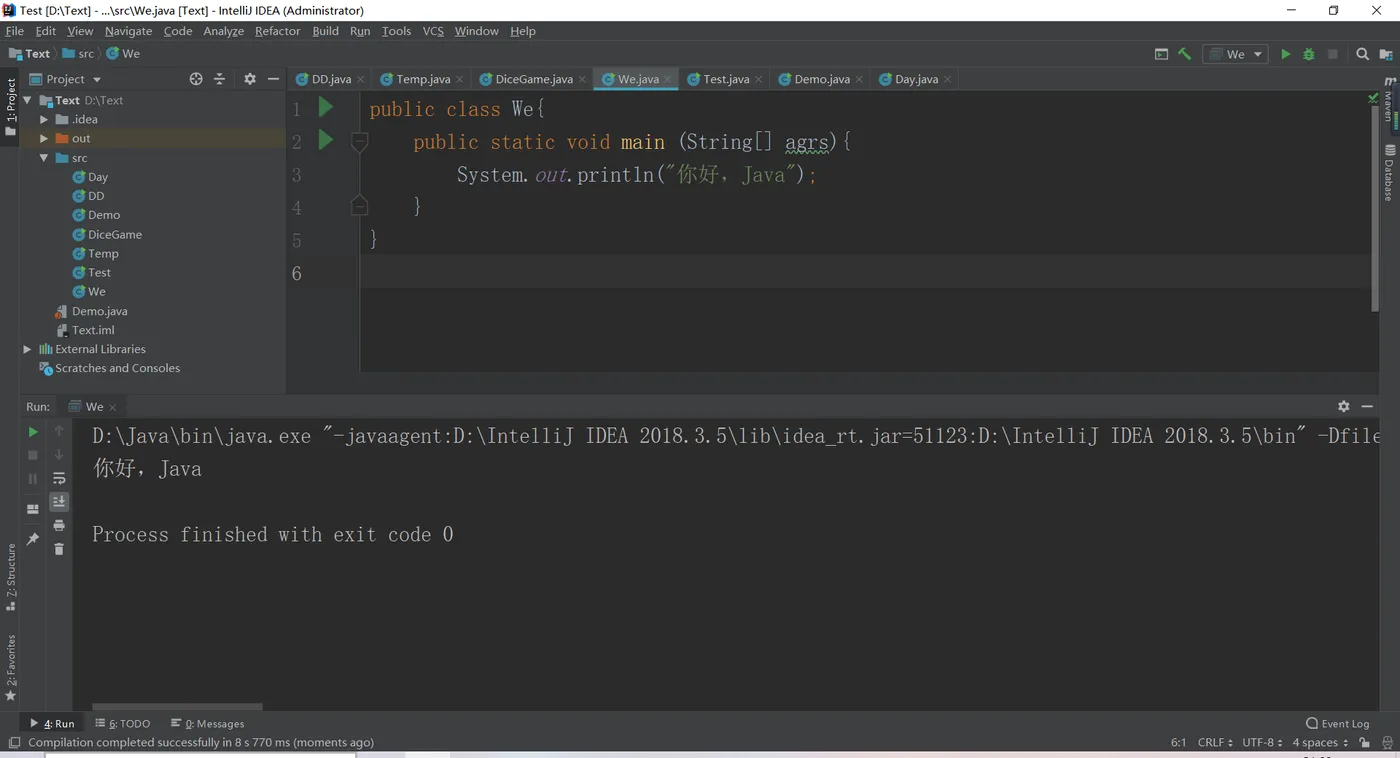Toggle tool window bars icon bottom-left

(14, 742)
